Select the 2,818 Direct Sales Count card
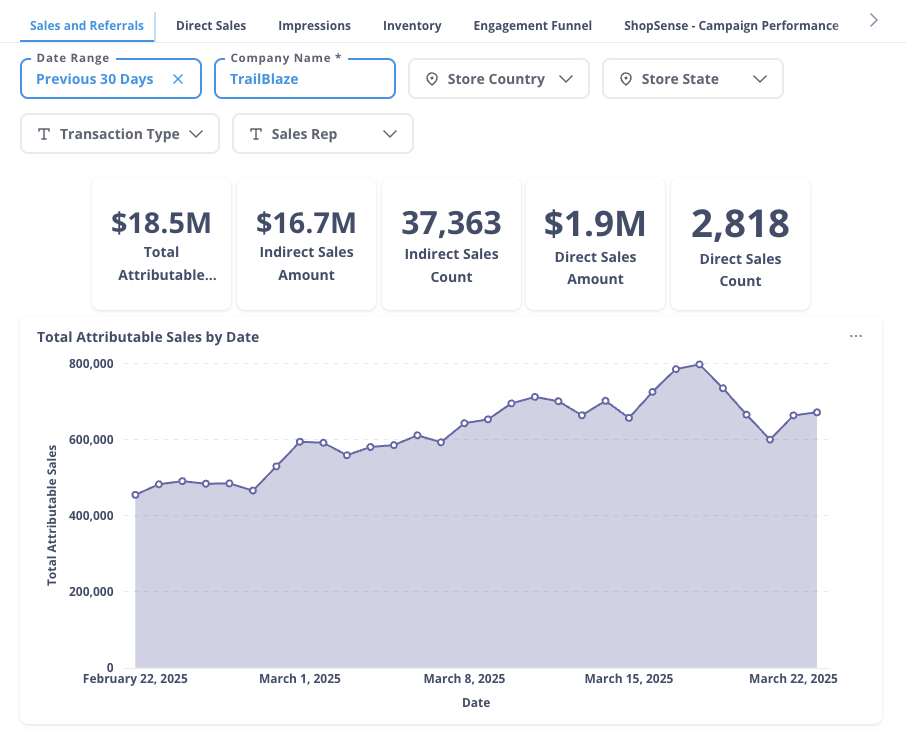906x732 pixels. pos(740,244)
